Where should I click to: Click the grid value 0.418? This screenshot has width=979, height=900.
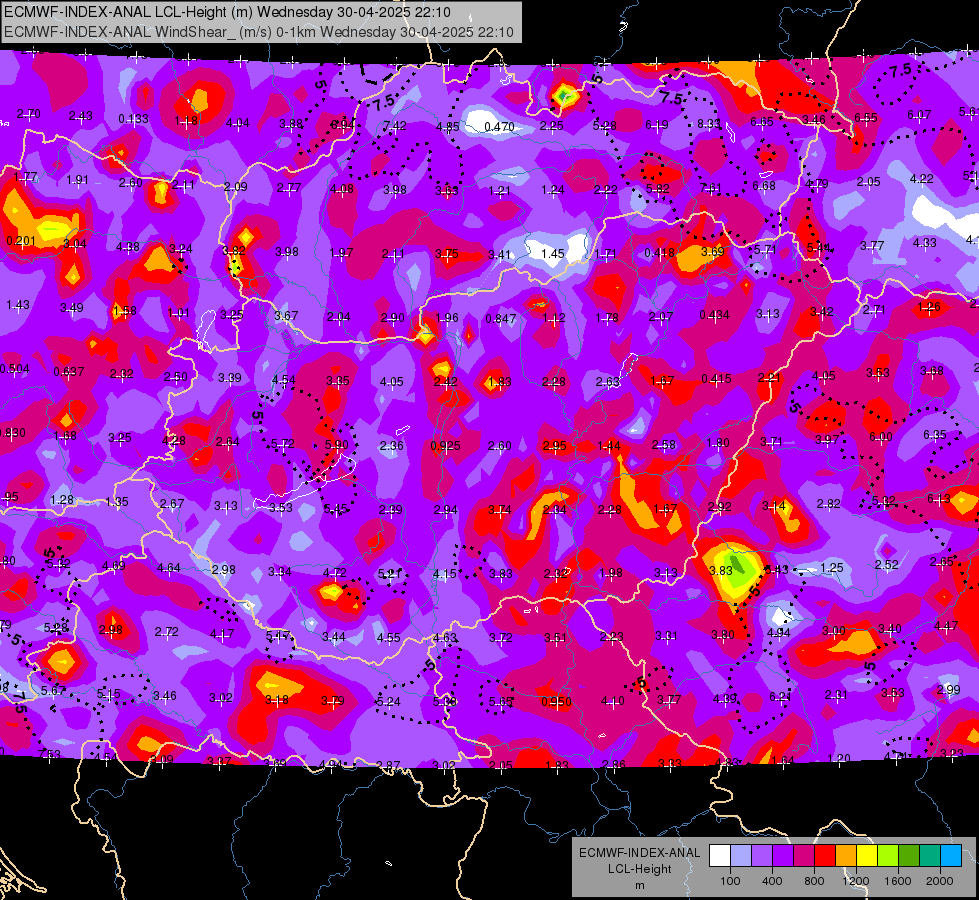click(x=659, y=252)
